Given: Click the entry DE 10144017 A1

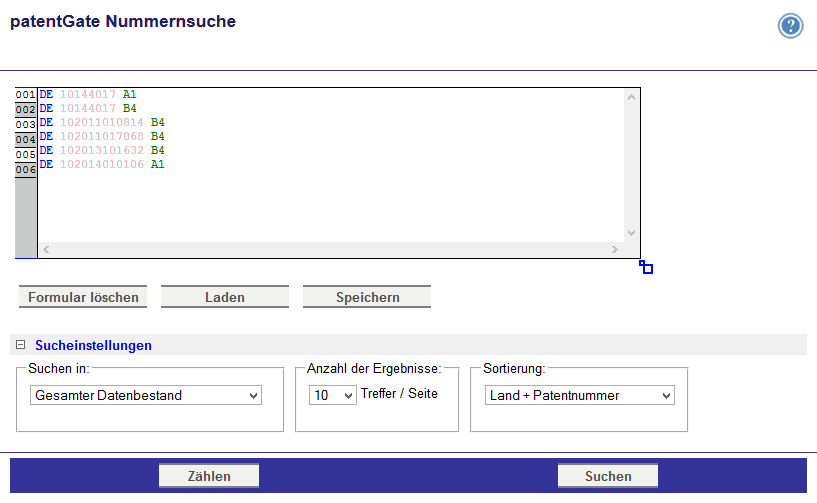Looking at the screenshot, I should click(88, 94).
